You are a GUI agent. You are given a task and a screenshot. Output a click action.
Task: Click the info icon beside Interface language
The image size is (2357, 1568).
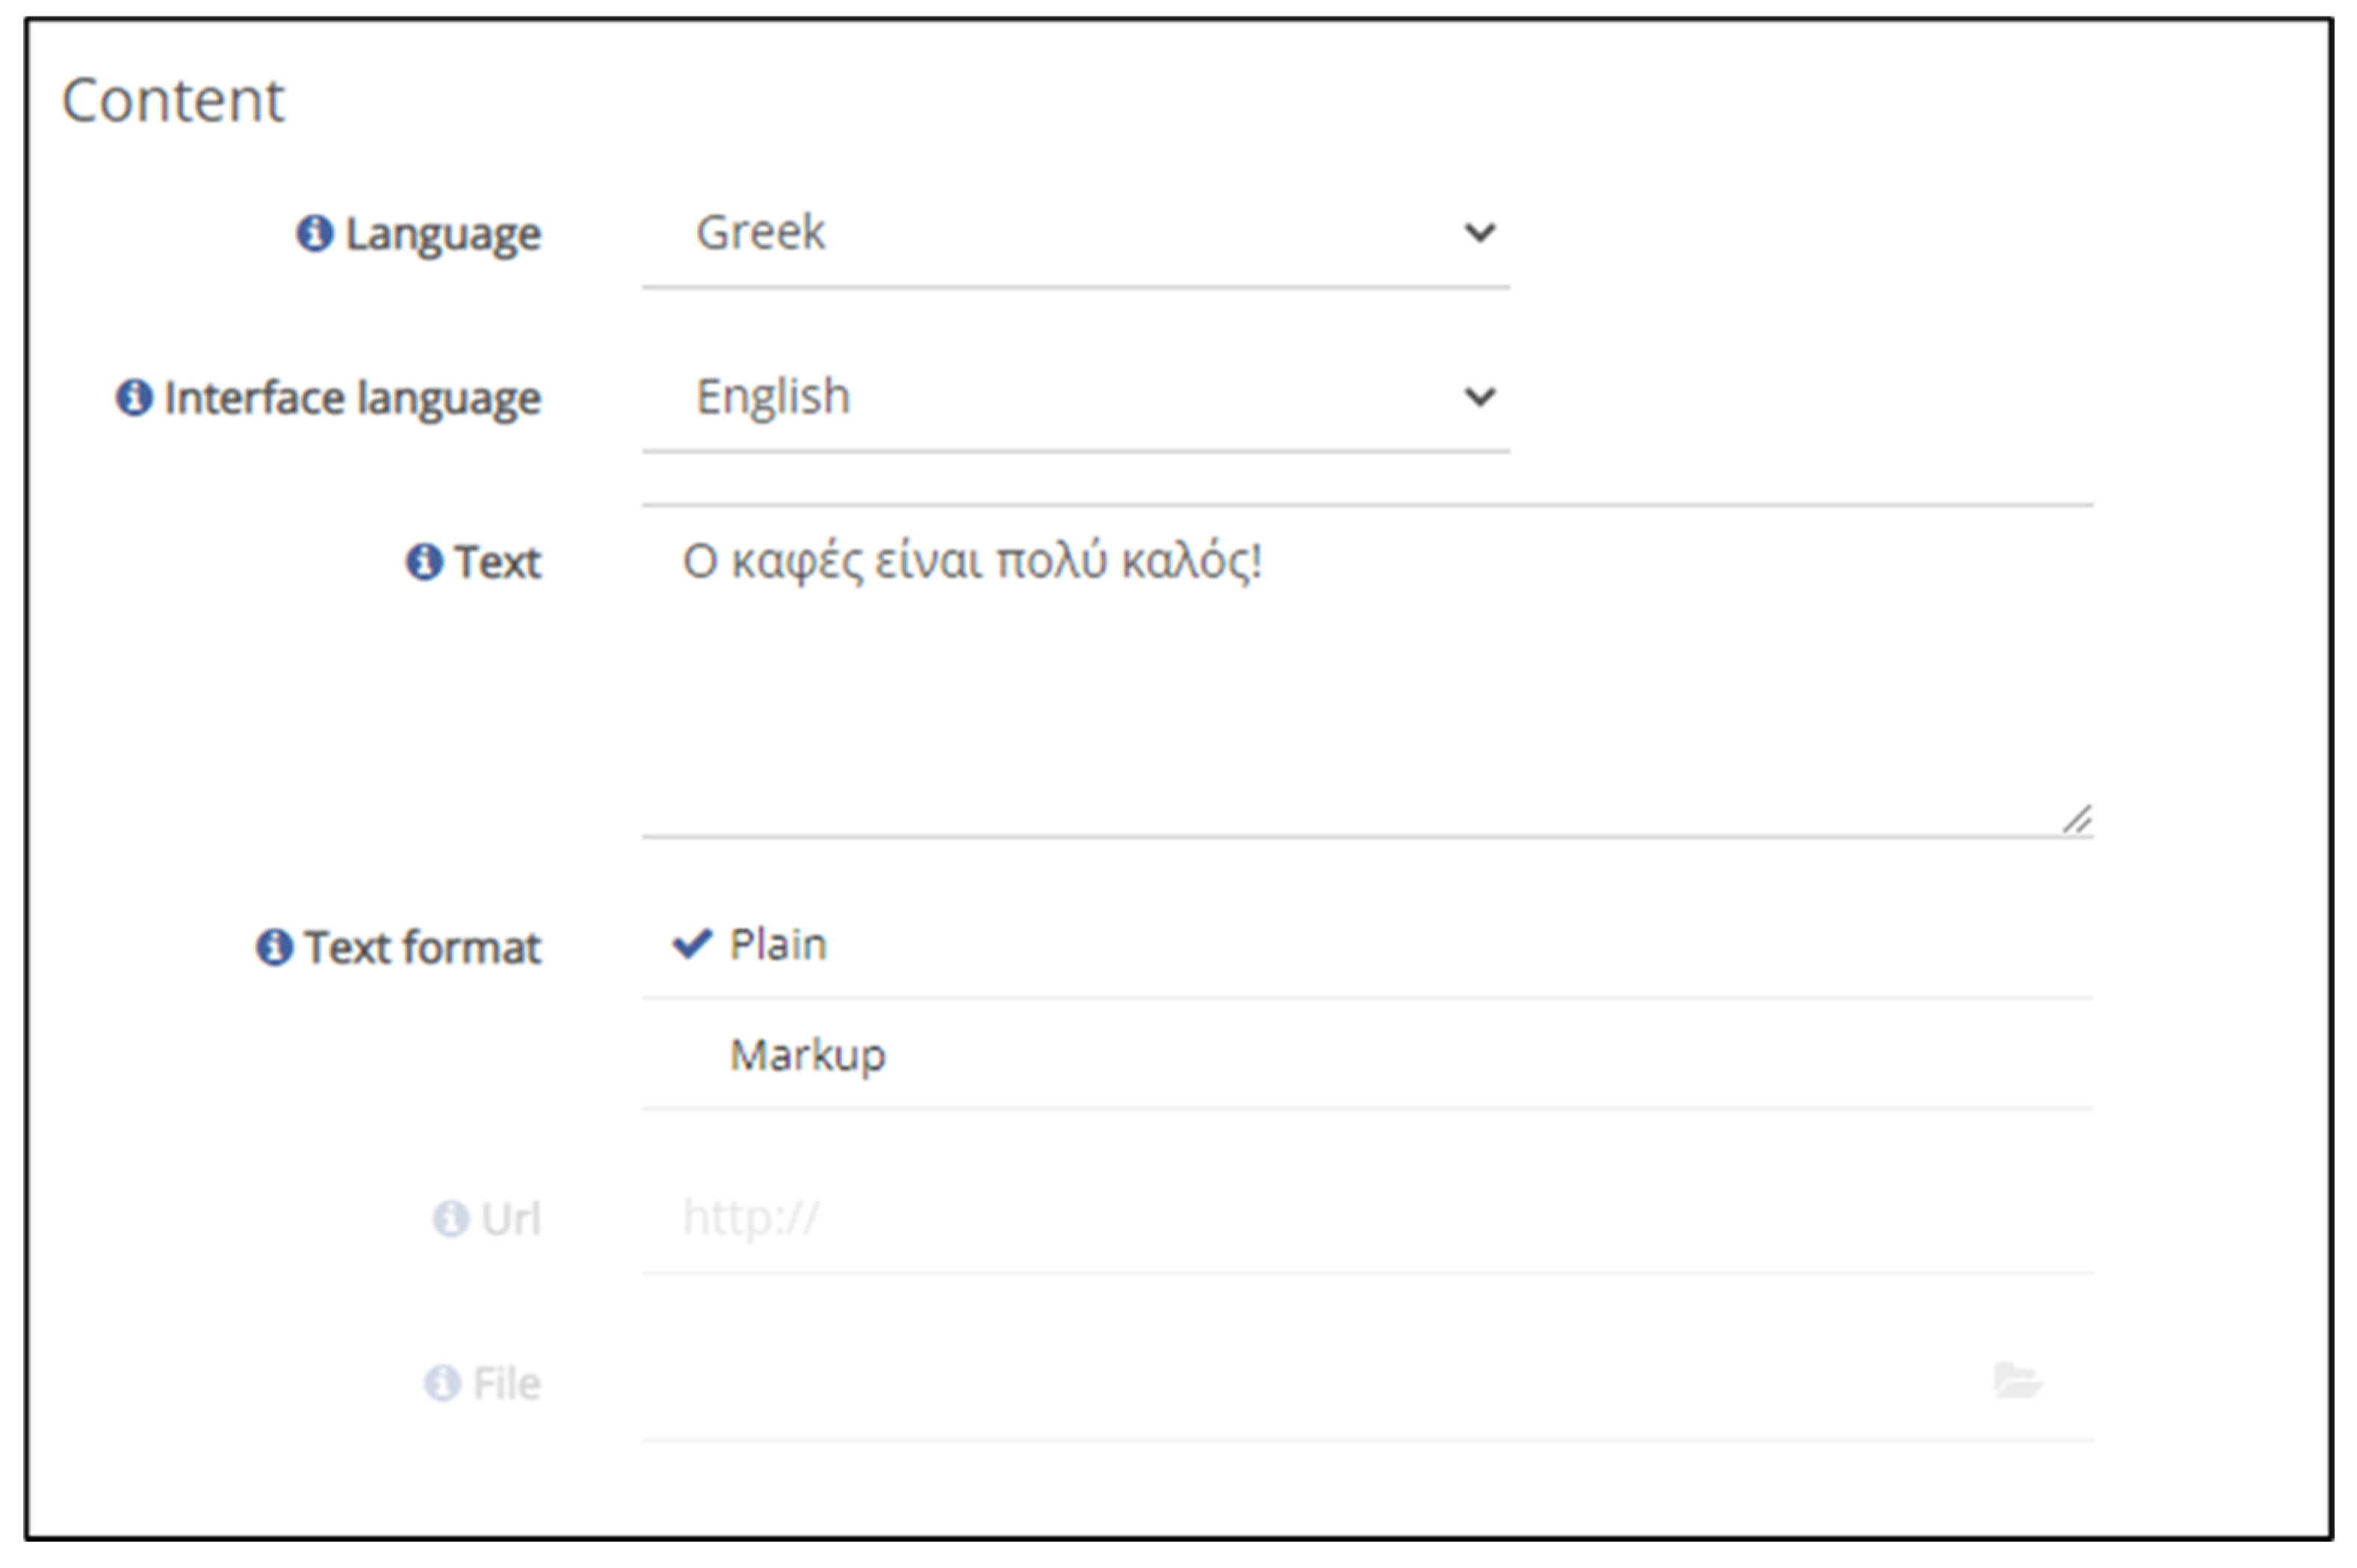134,398
